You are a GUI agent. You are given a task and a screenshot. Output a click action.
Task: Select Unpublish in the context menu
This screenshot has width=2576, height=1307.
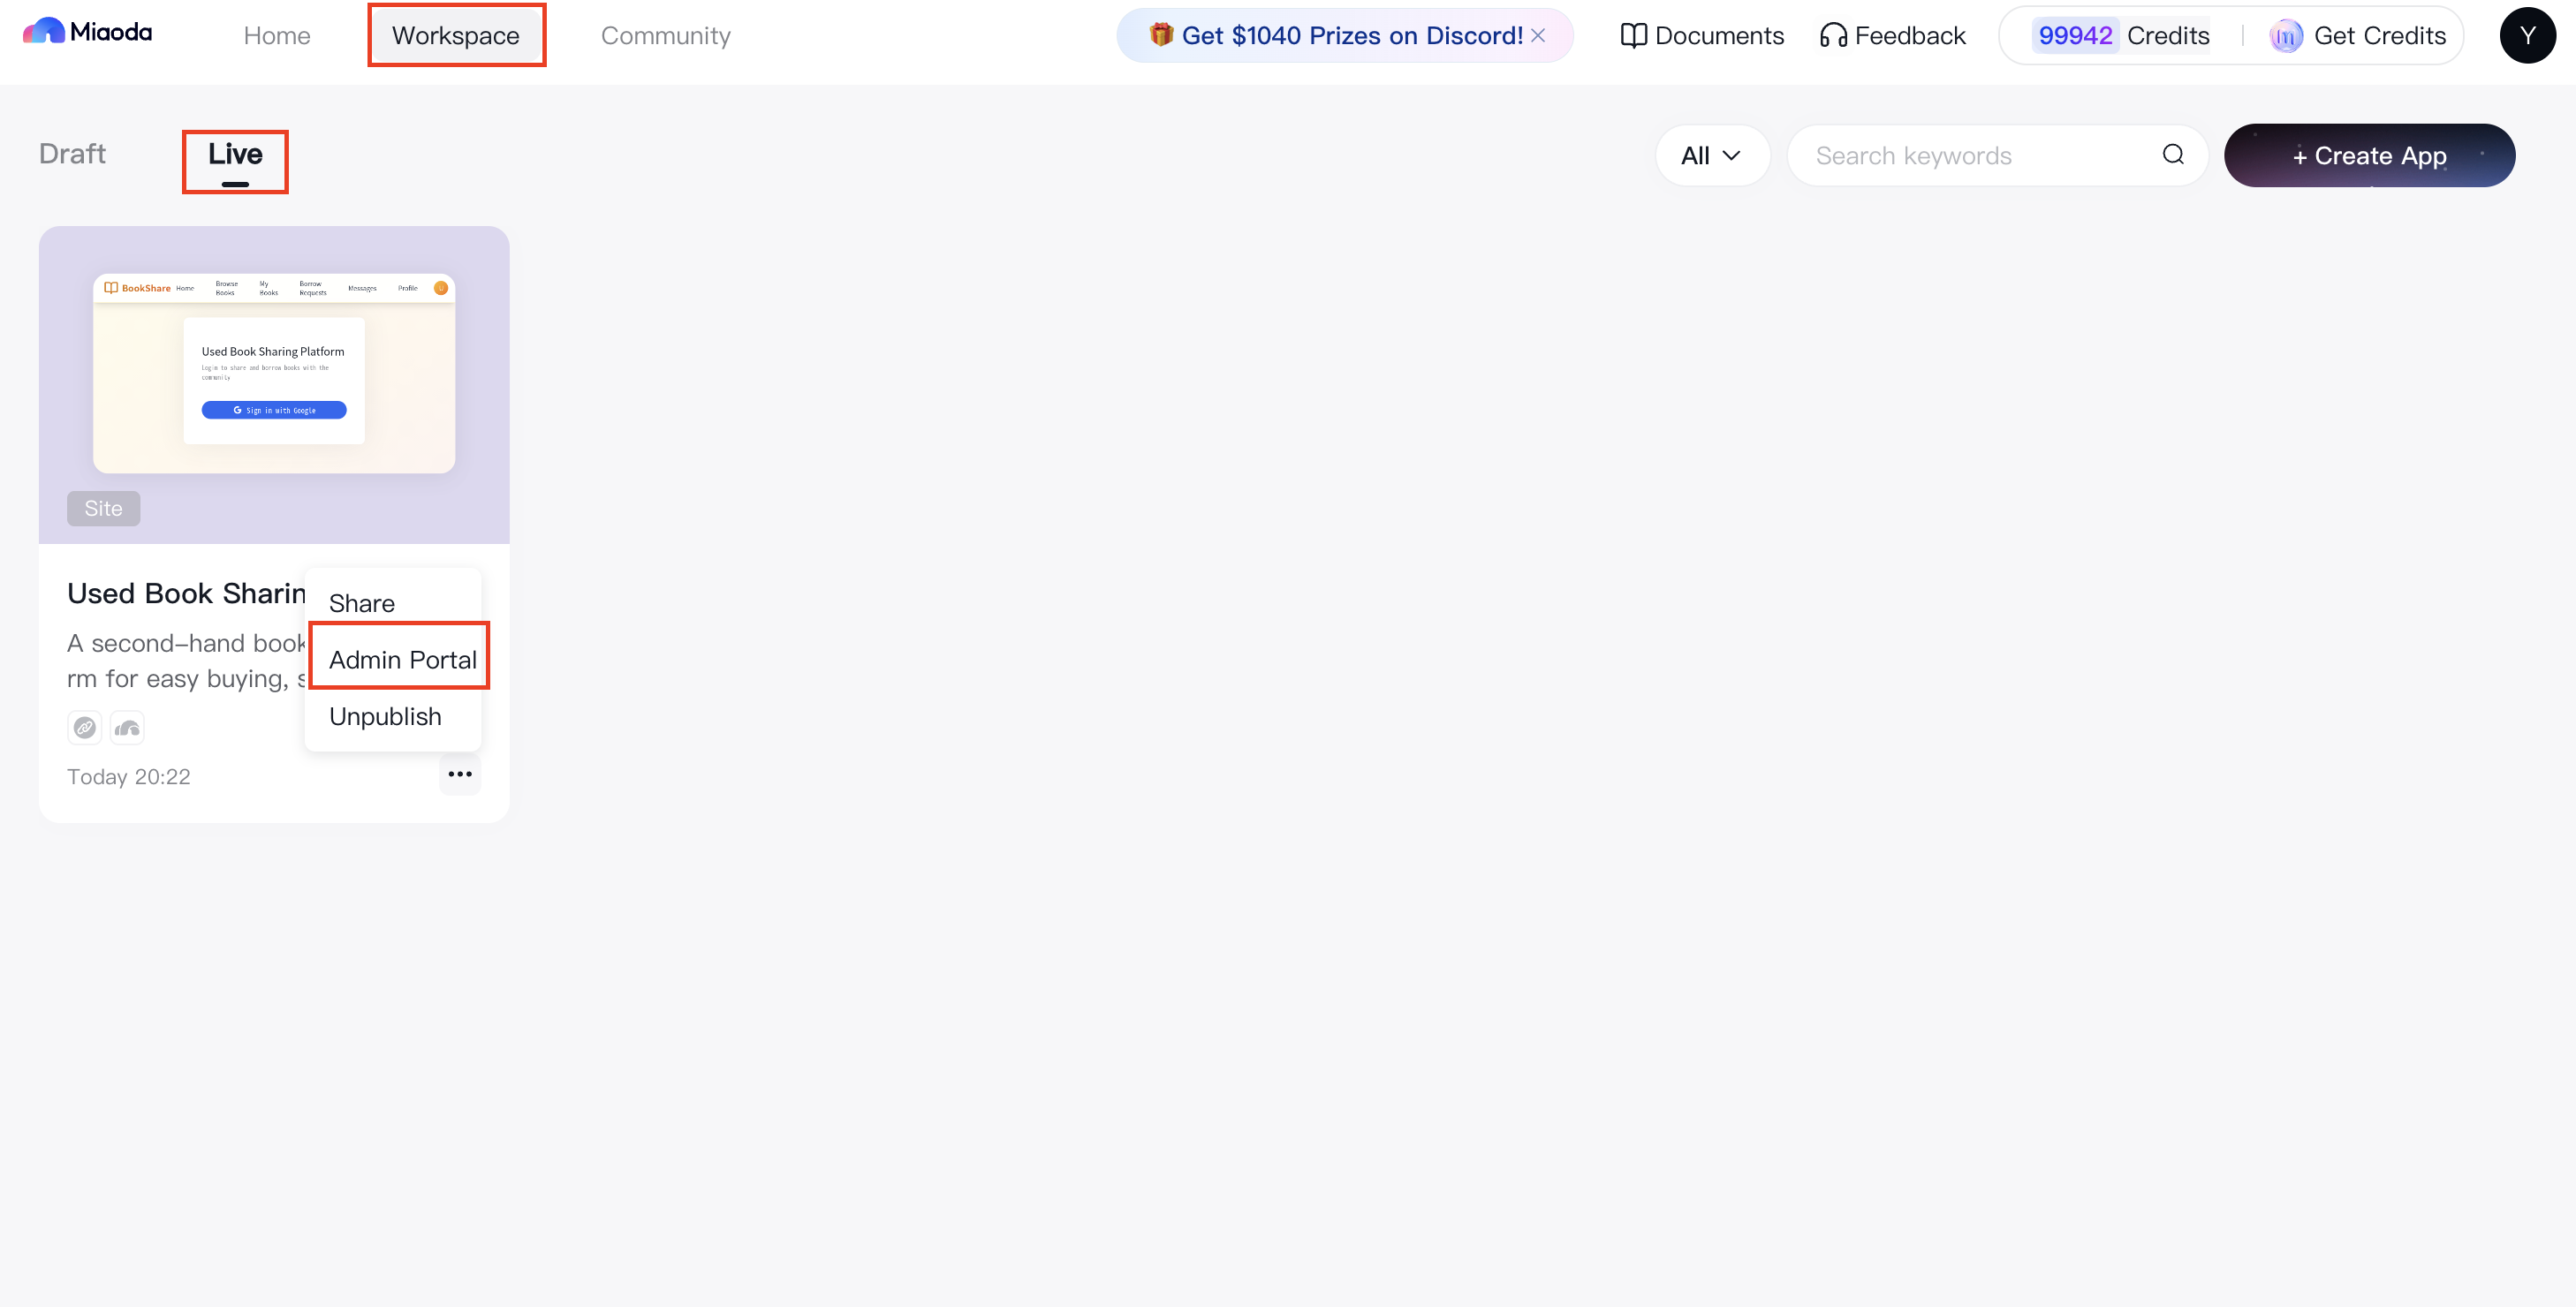[x=385, y=717]
